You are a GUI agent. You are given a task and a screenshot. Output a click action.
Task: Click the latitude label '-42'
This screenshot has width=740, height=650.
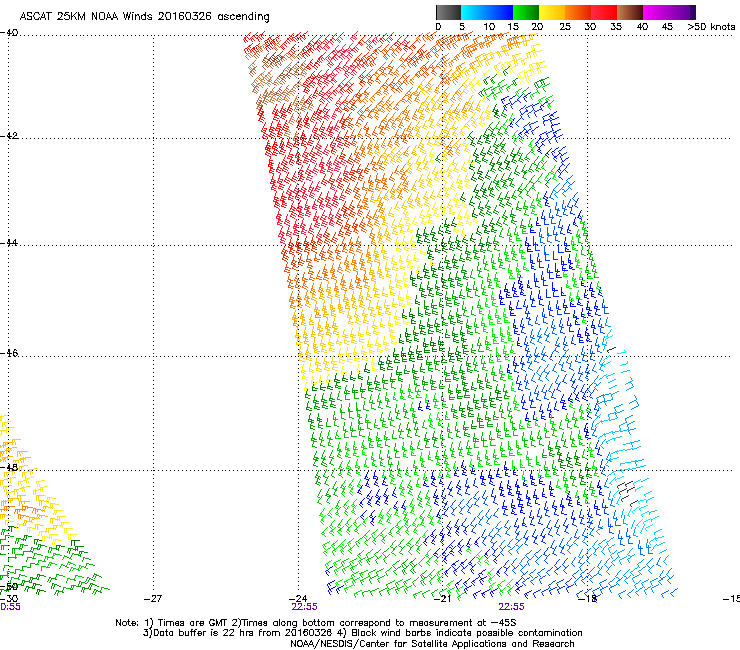click(9, 135)
